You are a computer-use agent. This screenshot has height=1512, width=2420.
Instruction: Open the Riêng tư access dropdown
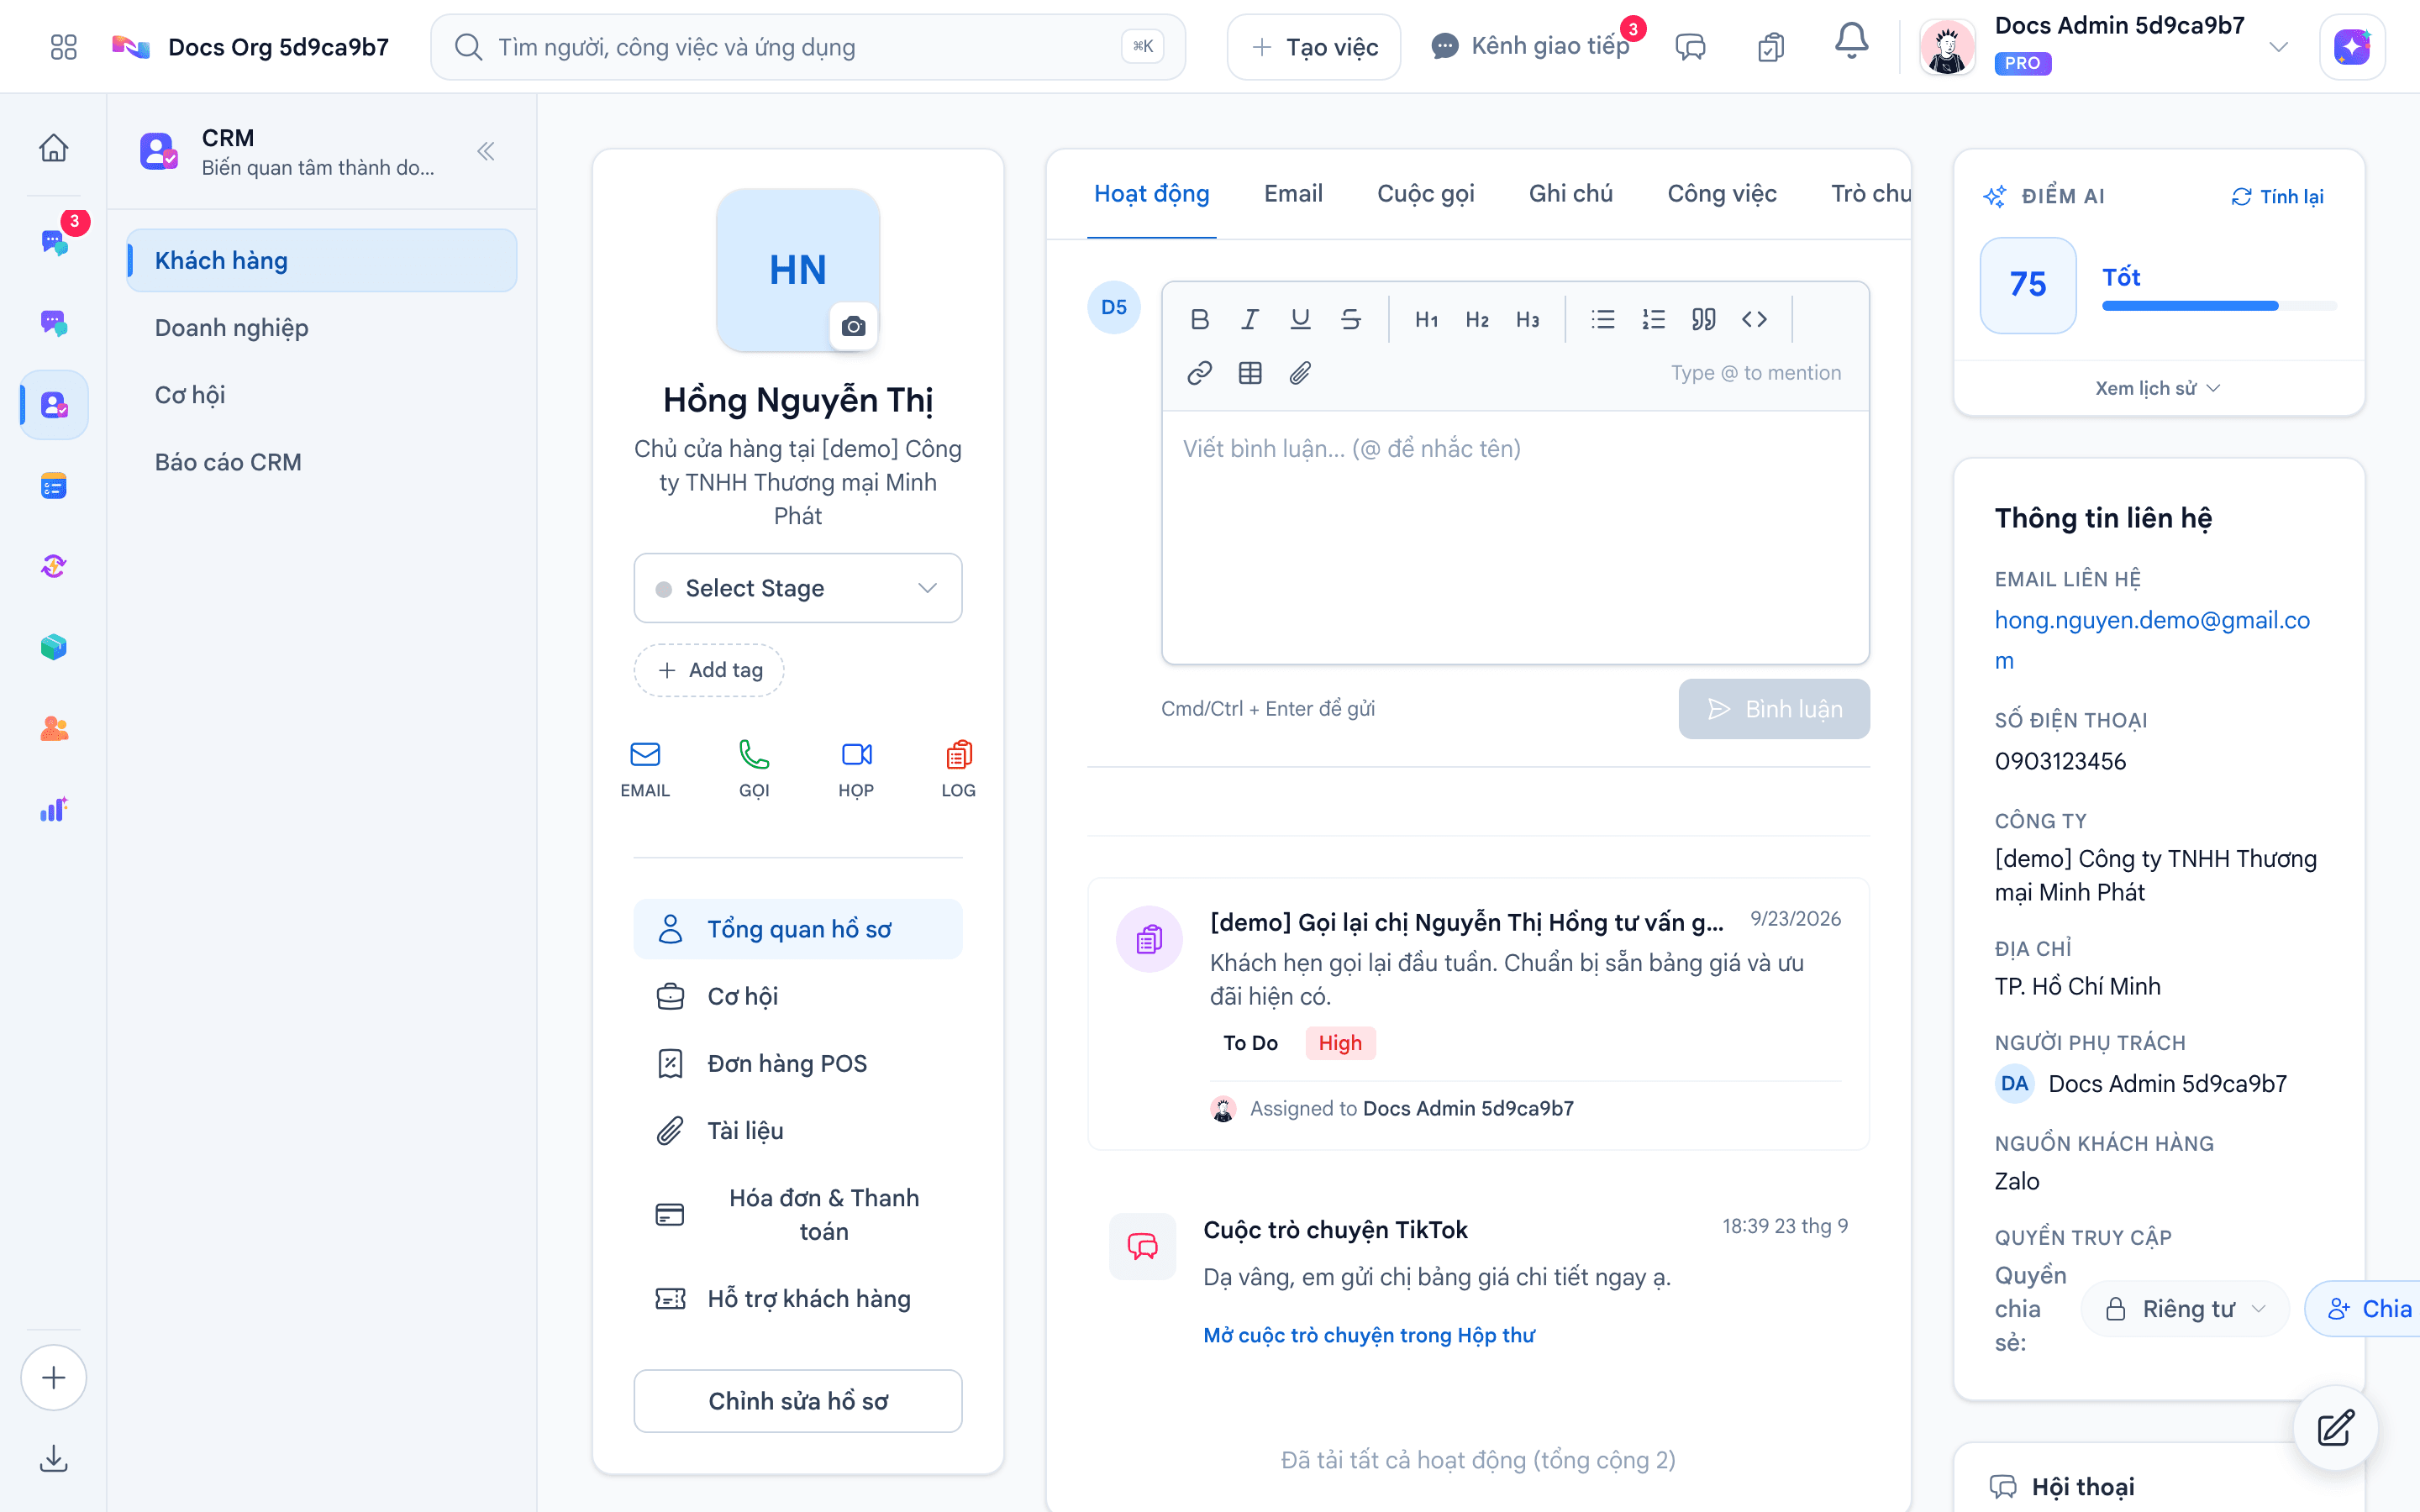tap(2185, 1309)
